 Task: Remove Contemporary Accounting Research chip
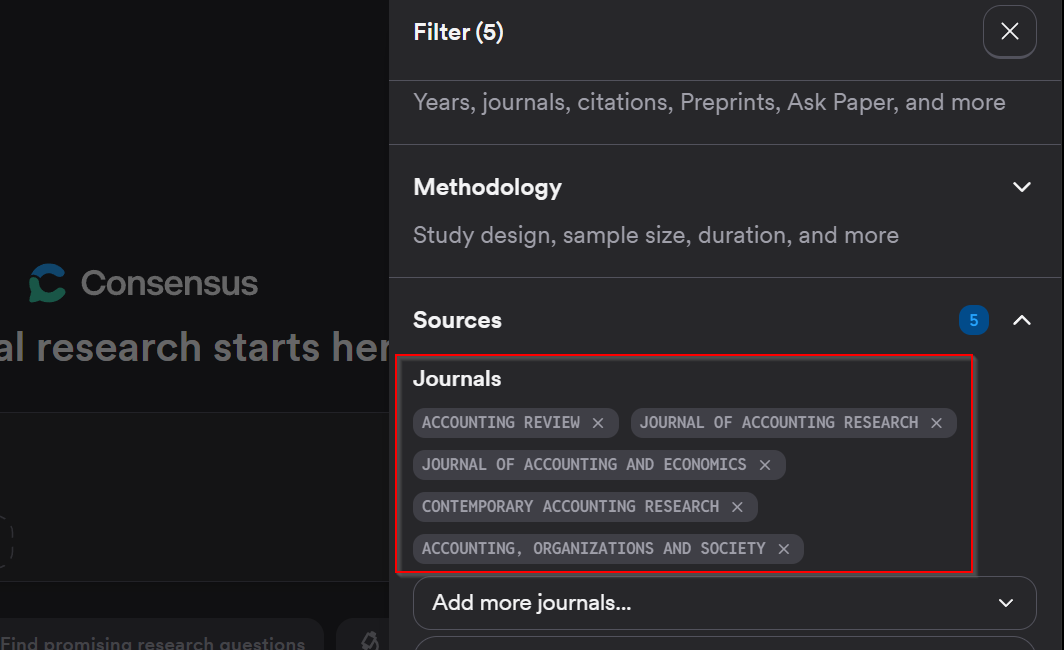(x=737, y=507)
